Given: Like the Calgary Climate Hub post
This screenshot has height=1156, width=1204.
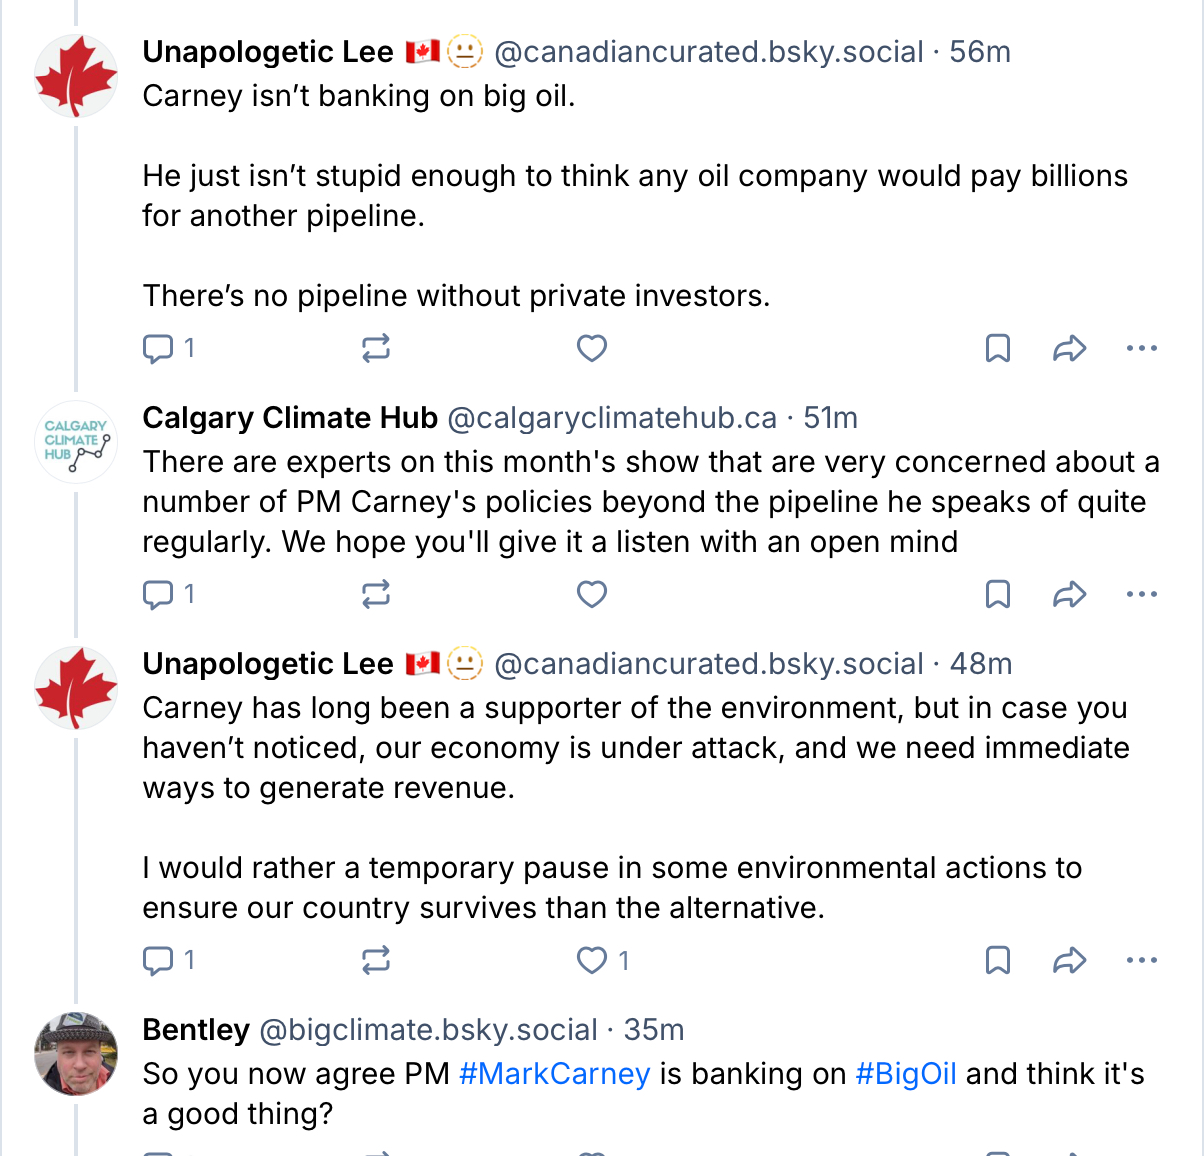Looking at the screenshot, I should point(592,594).
